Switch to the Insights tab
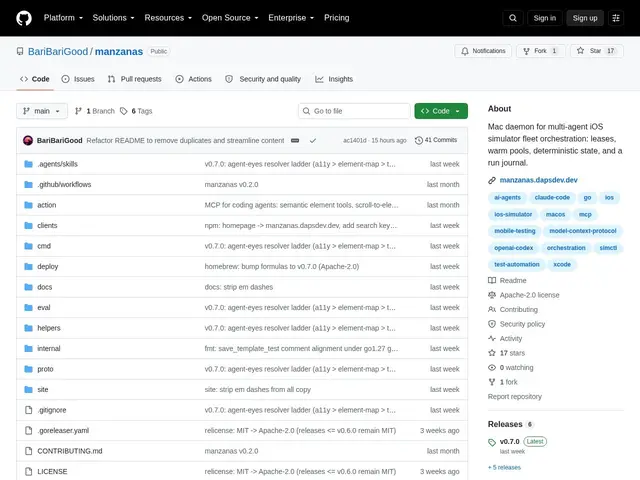Viewport: 640px width, 480px height. (334, 79)
